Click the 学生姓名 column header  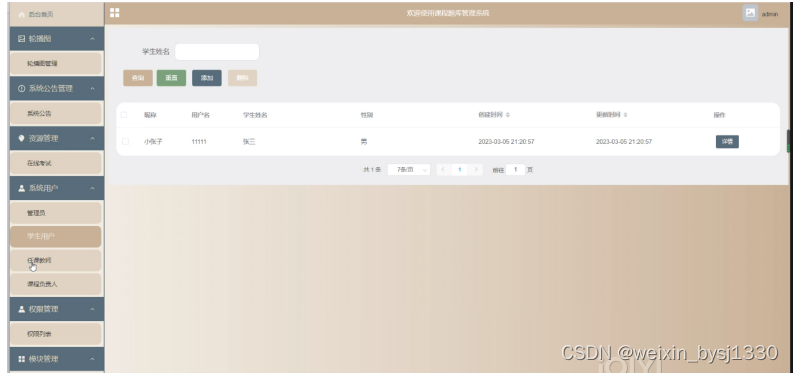(255, 115)
